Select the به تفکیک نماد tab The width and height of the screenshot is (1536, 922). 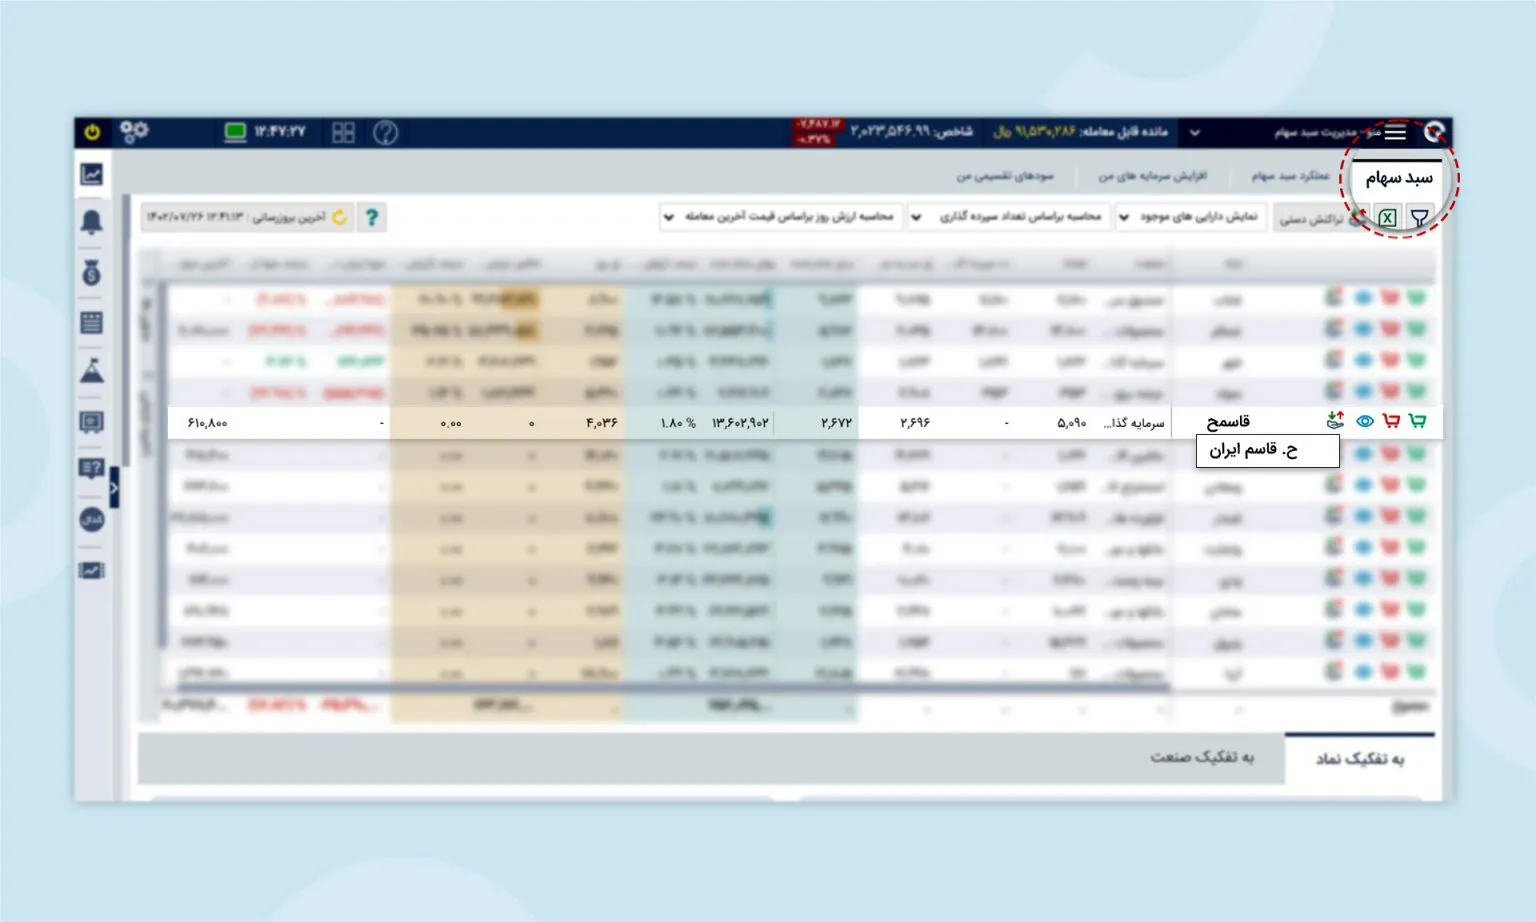(1360, 759)
